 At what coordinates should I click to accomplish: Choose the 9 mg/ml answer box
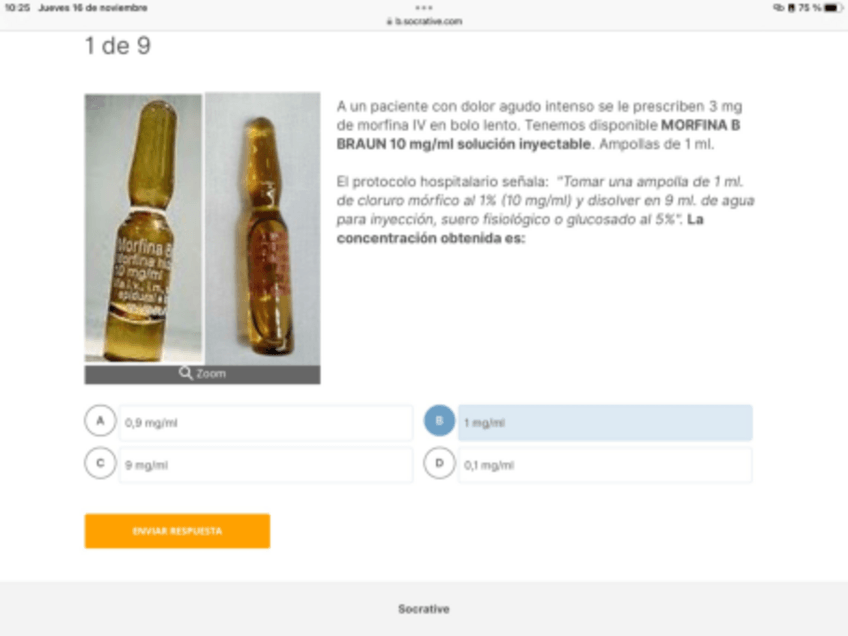coord(266,465)
